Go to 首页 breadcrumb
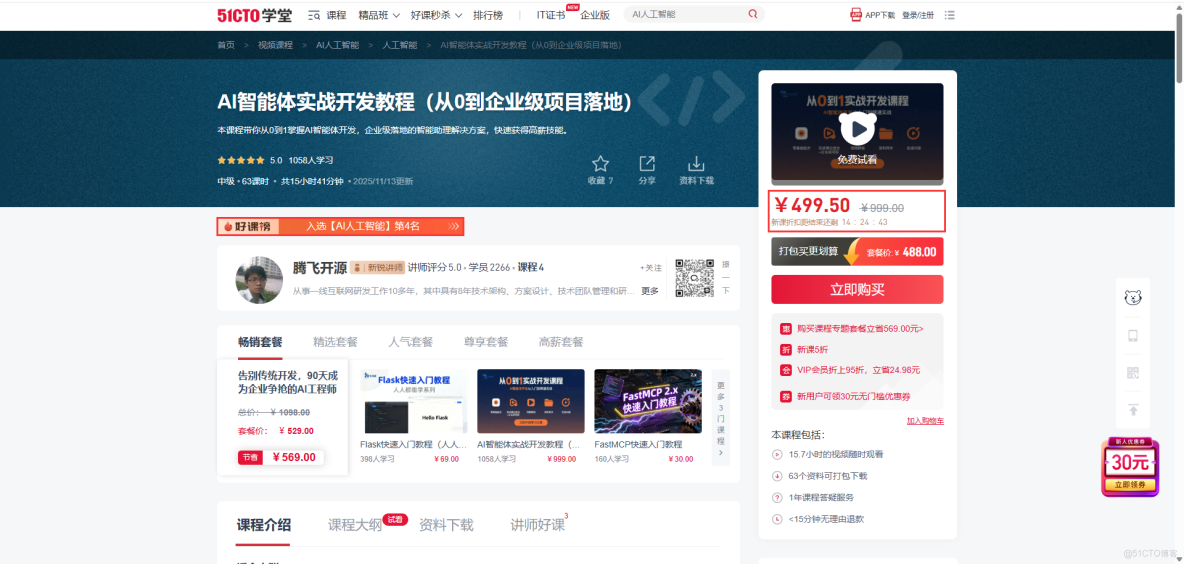 pos(226,45)
